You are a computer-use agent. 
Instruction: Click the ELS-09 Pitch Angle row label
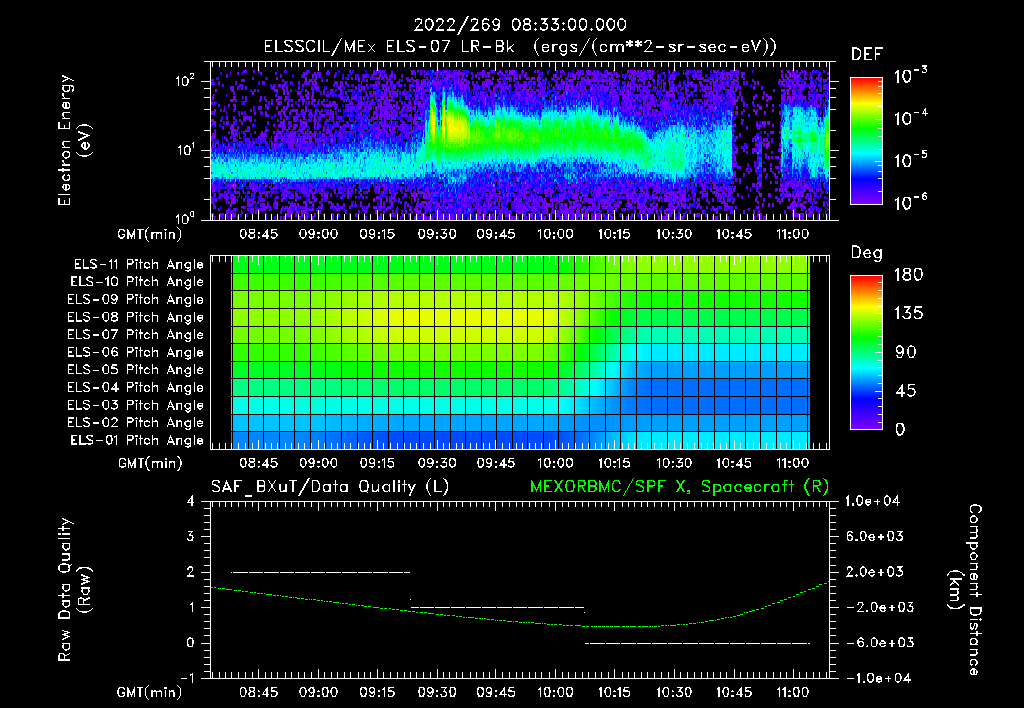pyautogui.click(x=135, y=300)
